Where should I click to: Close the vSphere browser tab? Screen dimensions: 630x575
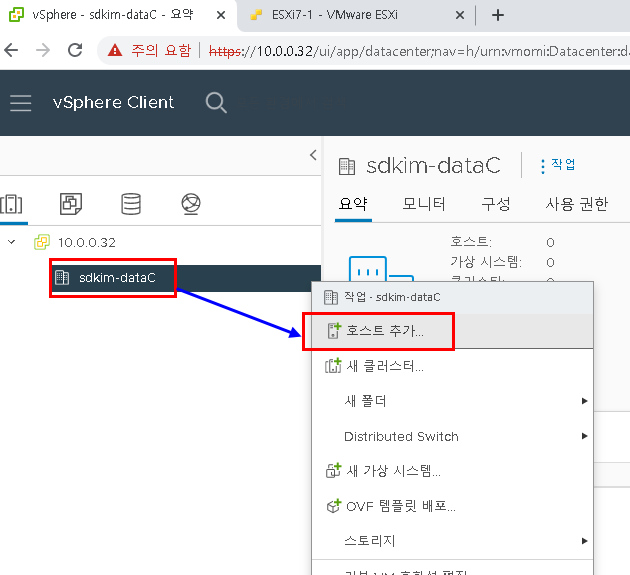pyautogui.click(x=221, y=15)
